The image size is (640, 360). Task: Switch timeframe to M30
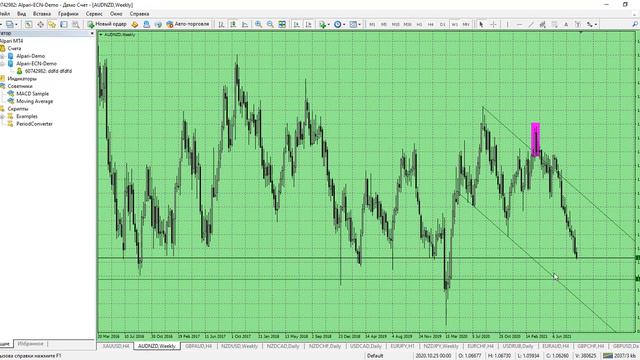[x=407, y=24]
